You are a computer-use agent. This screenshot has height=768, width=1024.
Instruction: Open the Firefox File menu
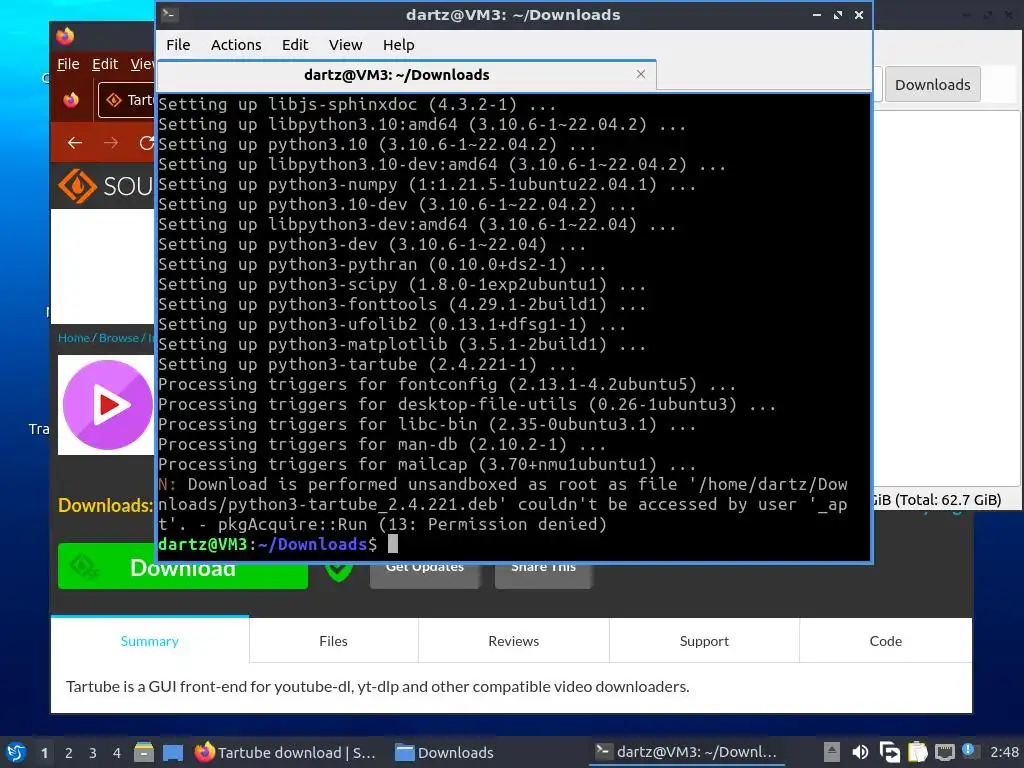click(68, 64)
